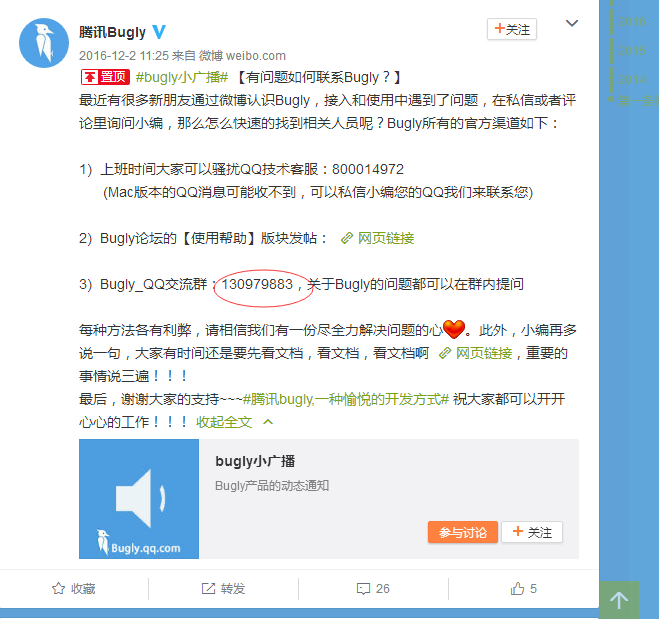Click the Bugly产品的动态通知 card description
This screenshot has height=619, width=659.
pyautogui.click(x=272, y=486)
